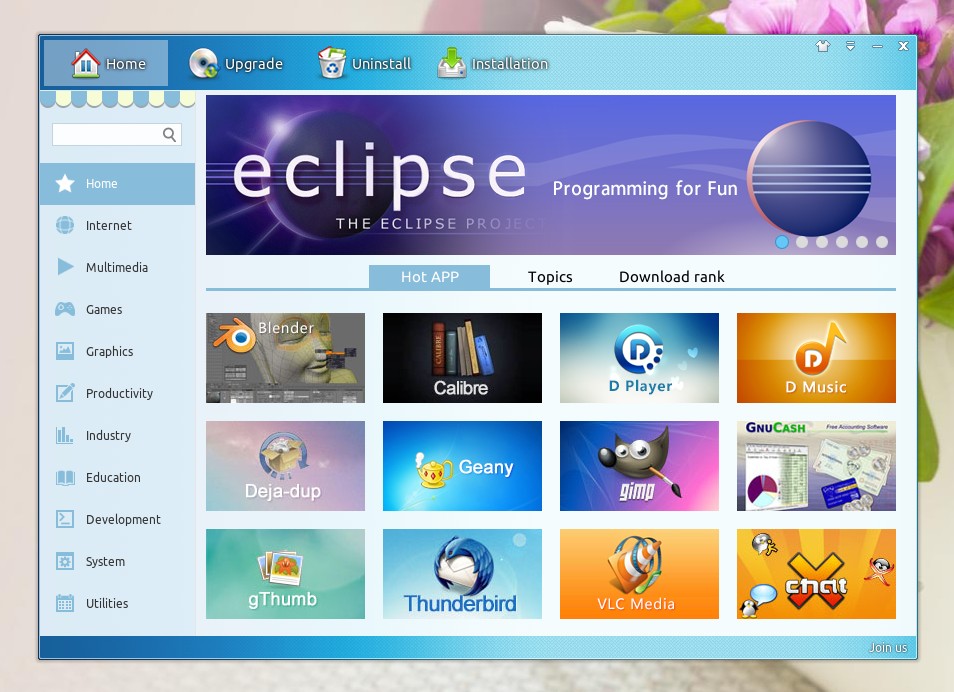Open the Games controller category
The height and width of the screenshot is (692, 954).
point(117,310)
